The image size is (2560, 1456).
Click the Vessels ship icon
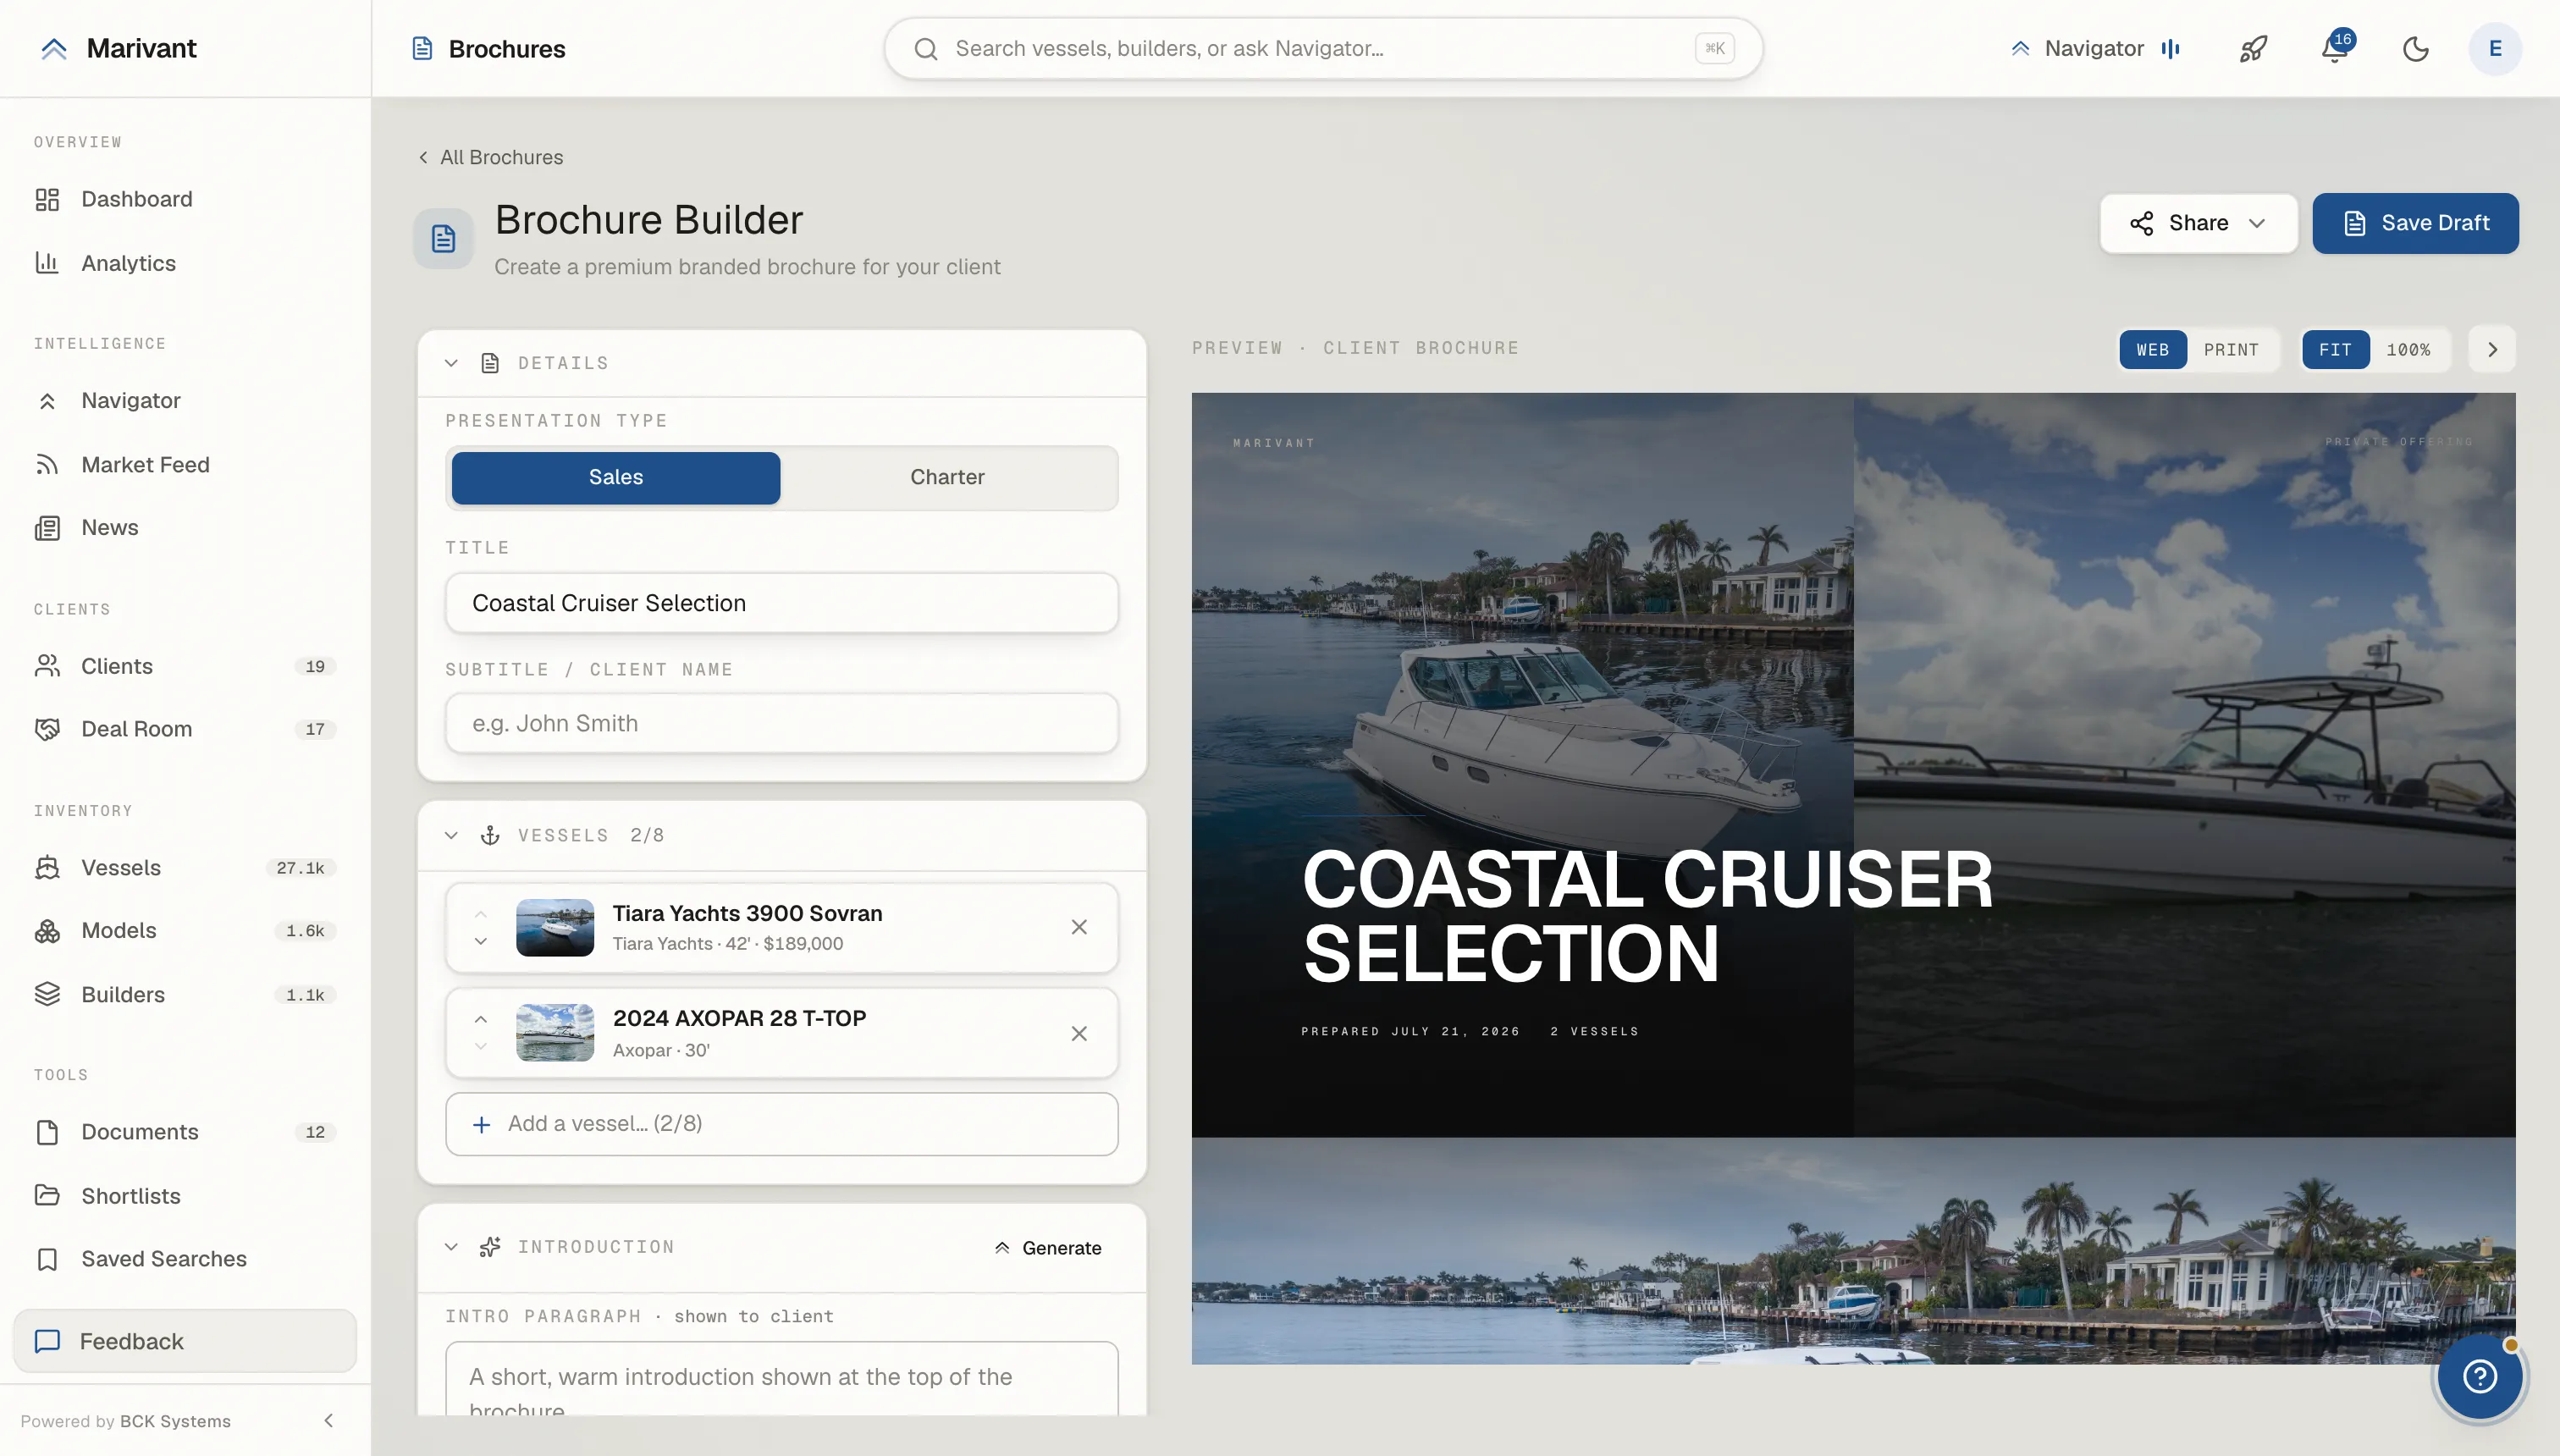[47, 867]
